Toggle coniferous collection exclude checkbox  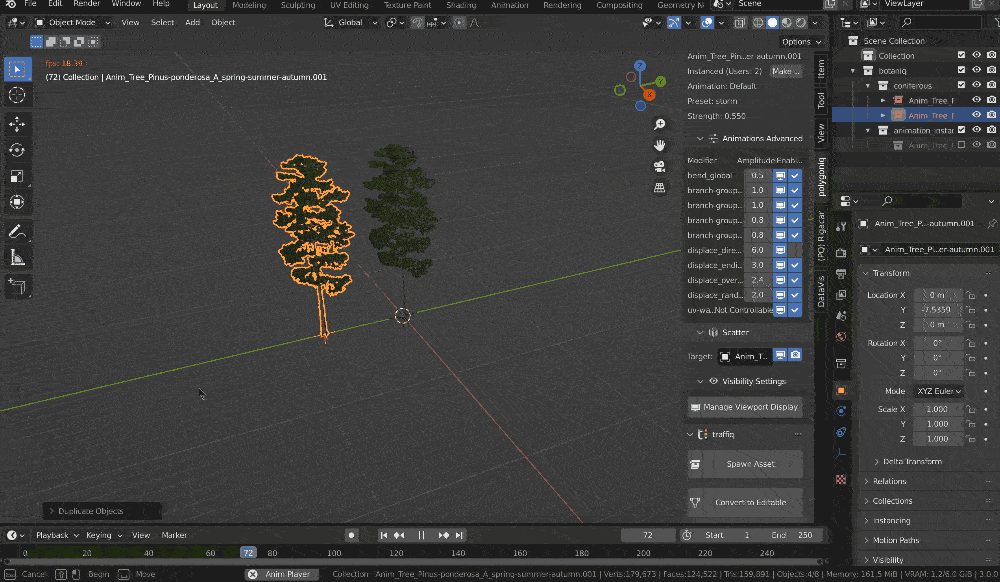961,85
